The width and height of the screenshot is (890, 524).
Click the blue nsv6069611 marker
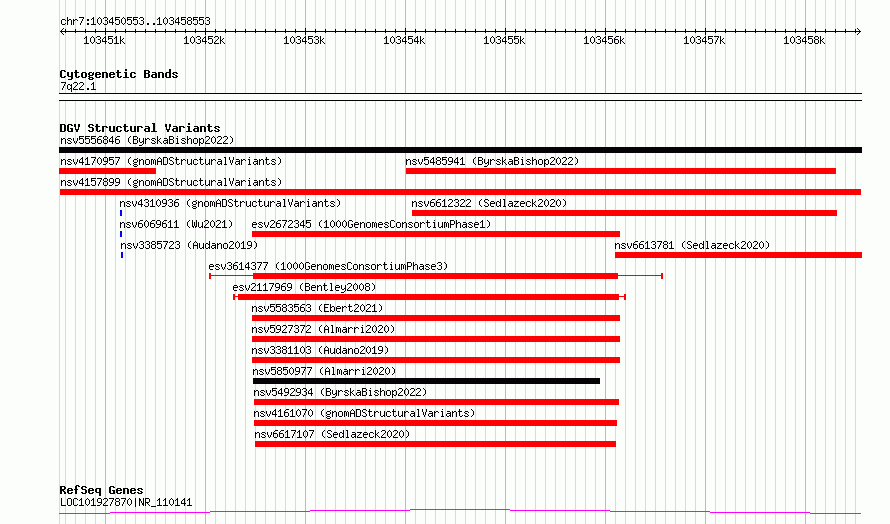point(121,234)
